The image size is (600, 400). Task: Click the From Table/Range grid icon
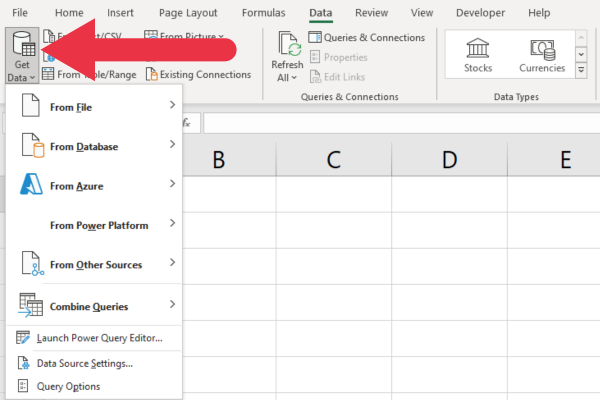tap(48, 73)
